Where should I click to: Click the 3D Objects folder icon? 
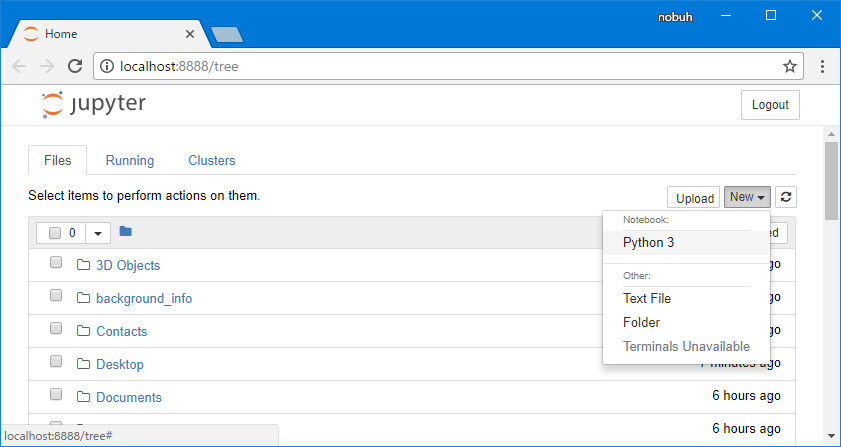[x=83, y=265]
